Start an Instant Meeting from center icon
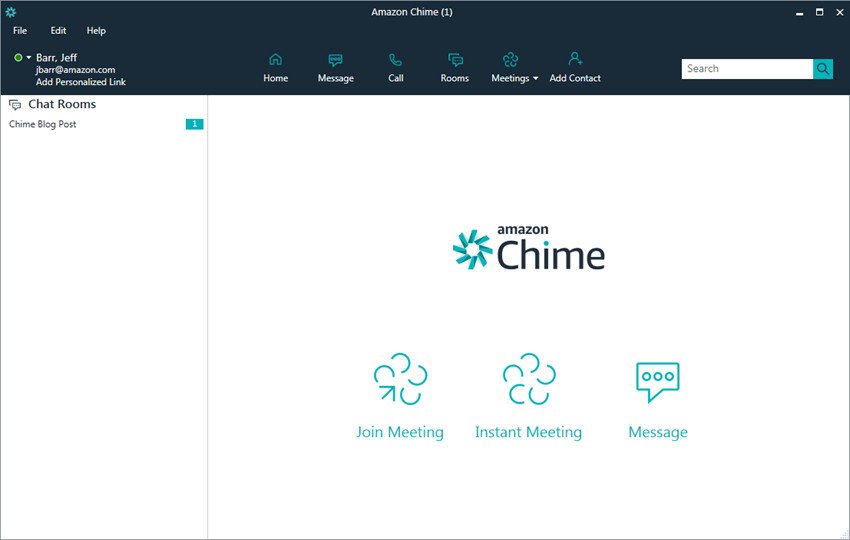Image resolution: width=850 pixels, height=540 pixels. [x=529, y=379]
